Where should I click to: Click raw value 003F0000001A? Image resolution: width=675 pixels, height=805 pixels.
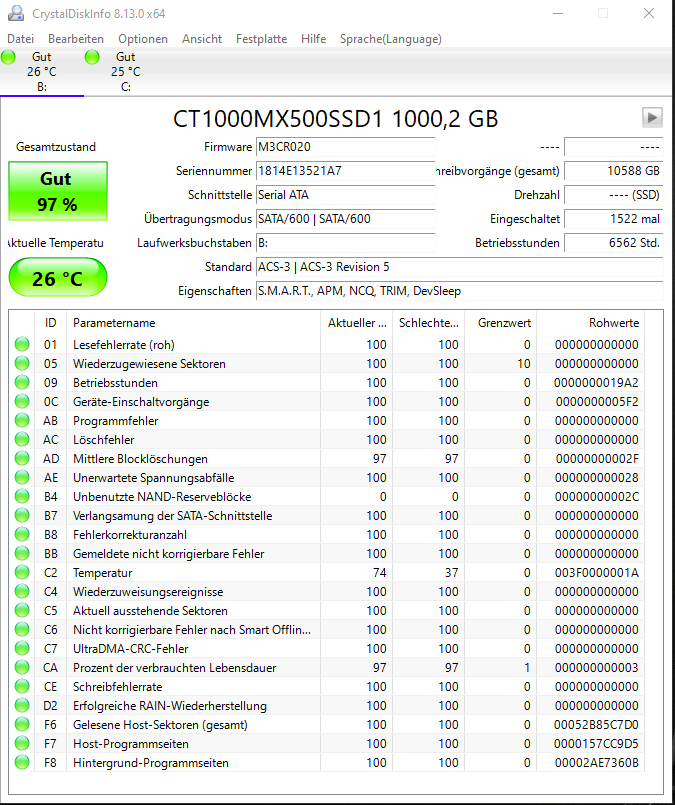[596, 572]
